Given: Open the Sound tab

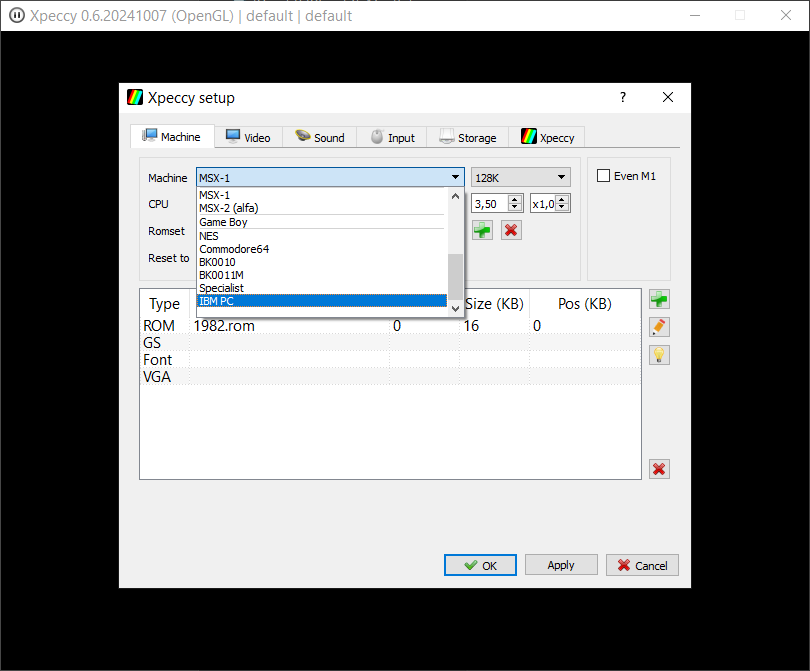Looking at the screenshot, I should pos(320,137).
